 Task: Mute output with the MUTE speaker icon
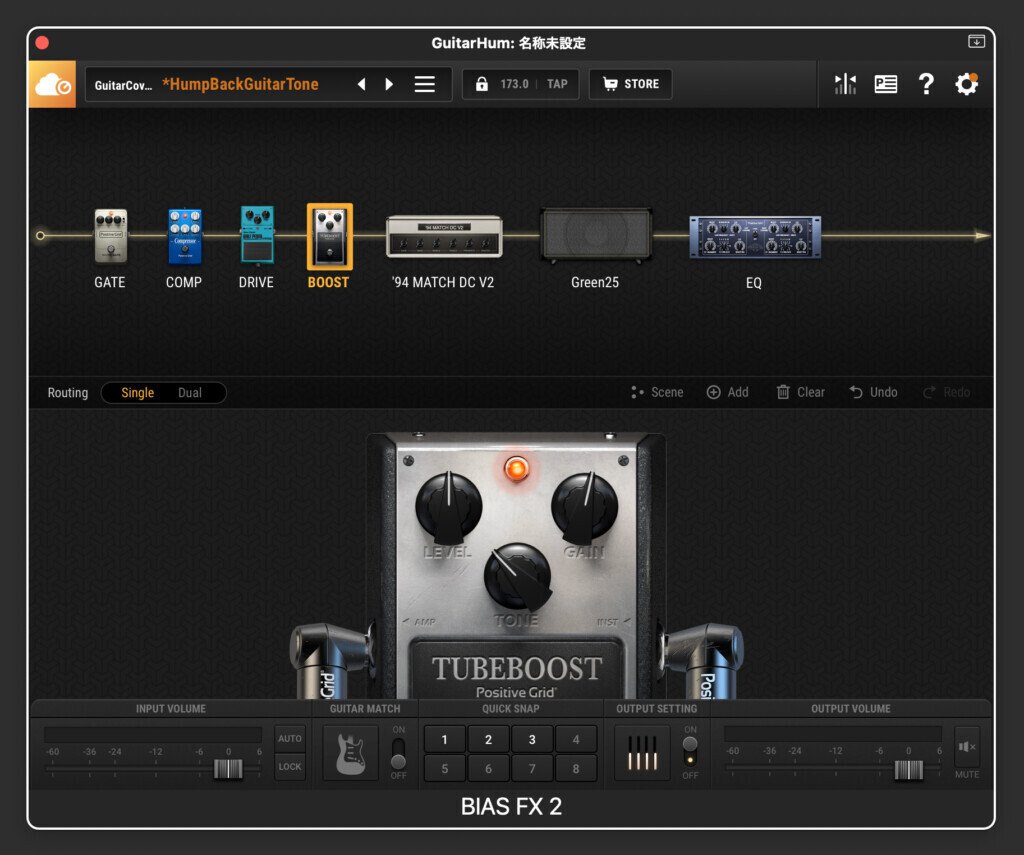967,747
